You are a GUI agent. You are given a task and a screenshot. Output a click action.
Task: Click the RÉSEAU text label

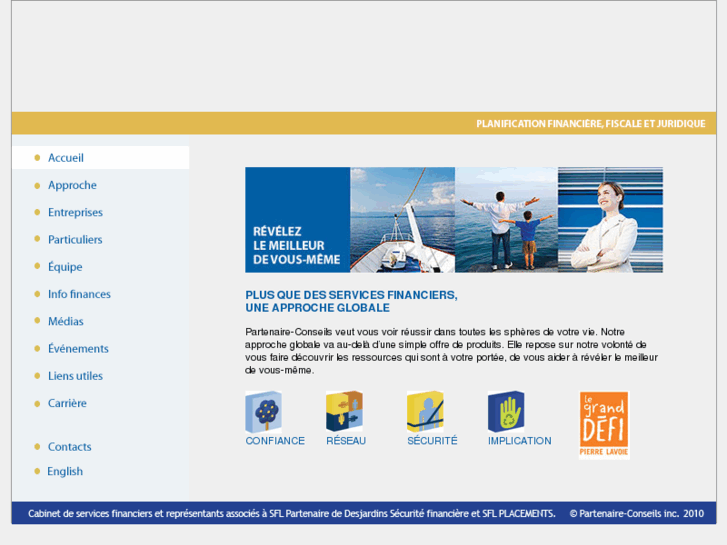(346, 441)
